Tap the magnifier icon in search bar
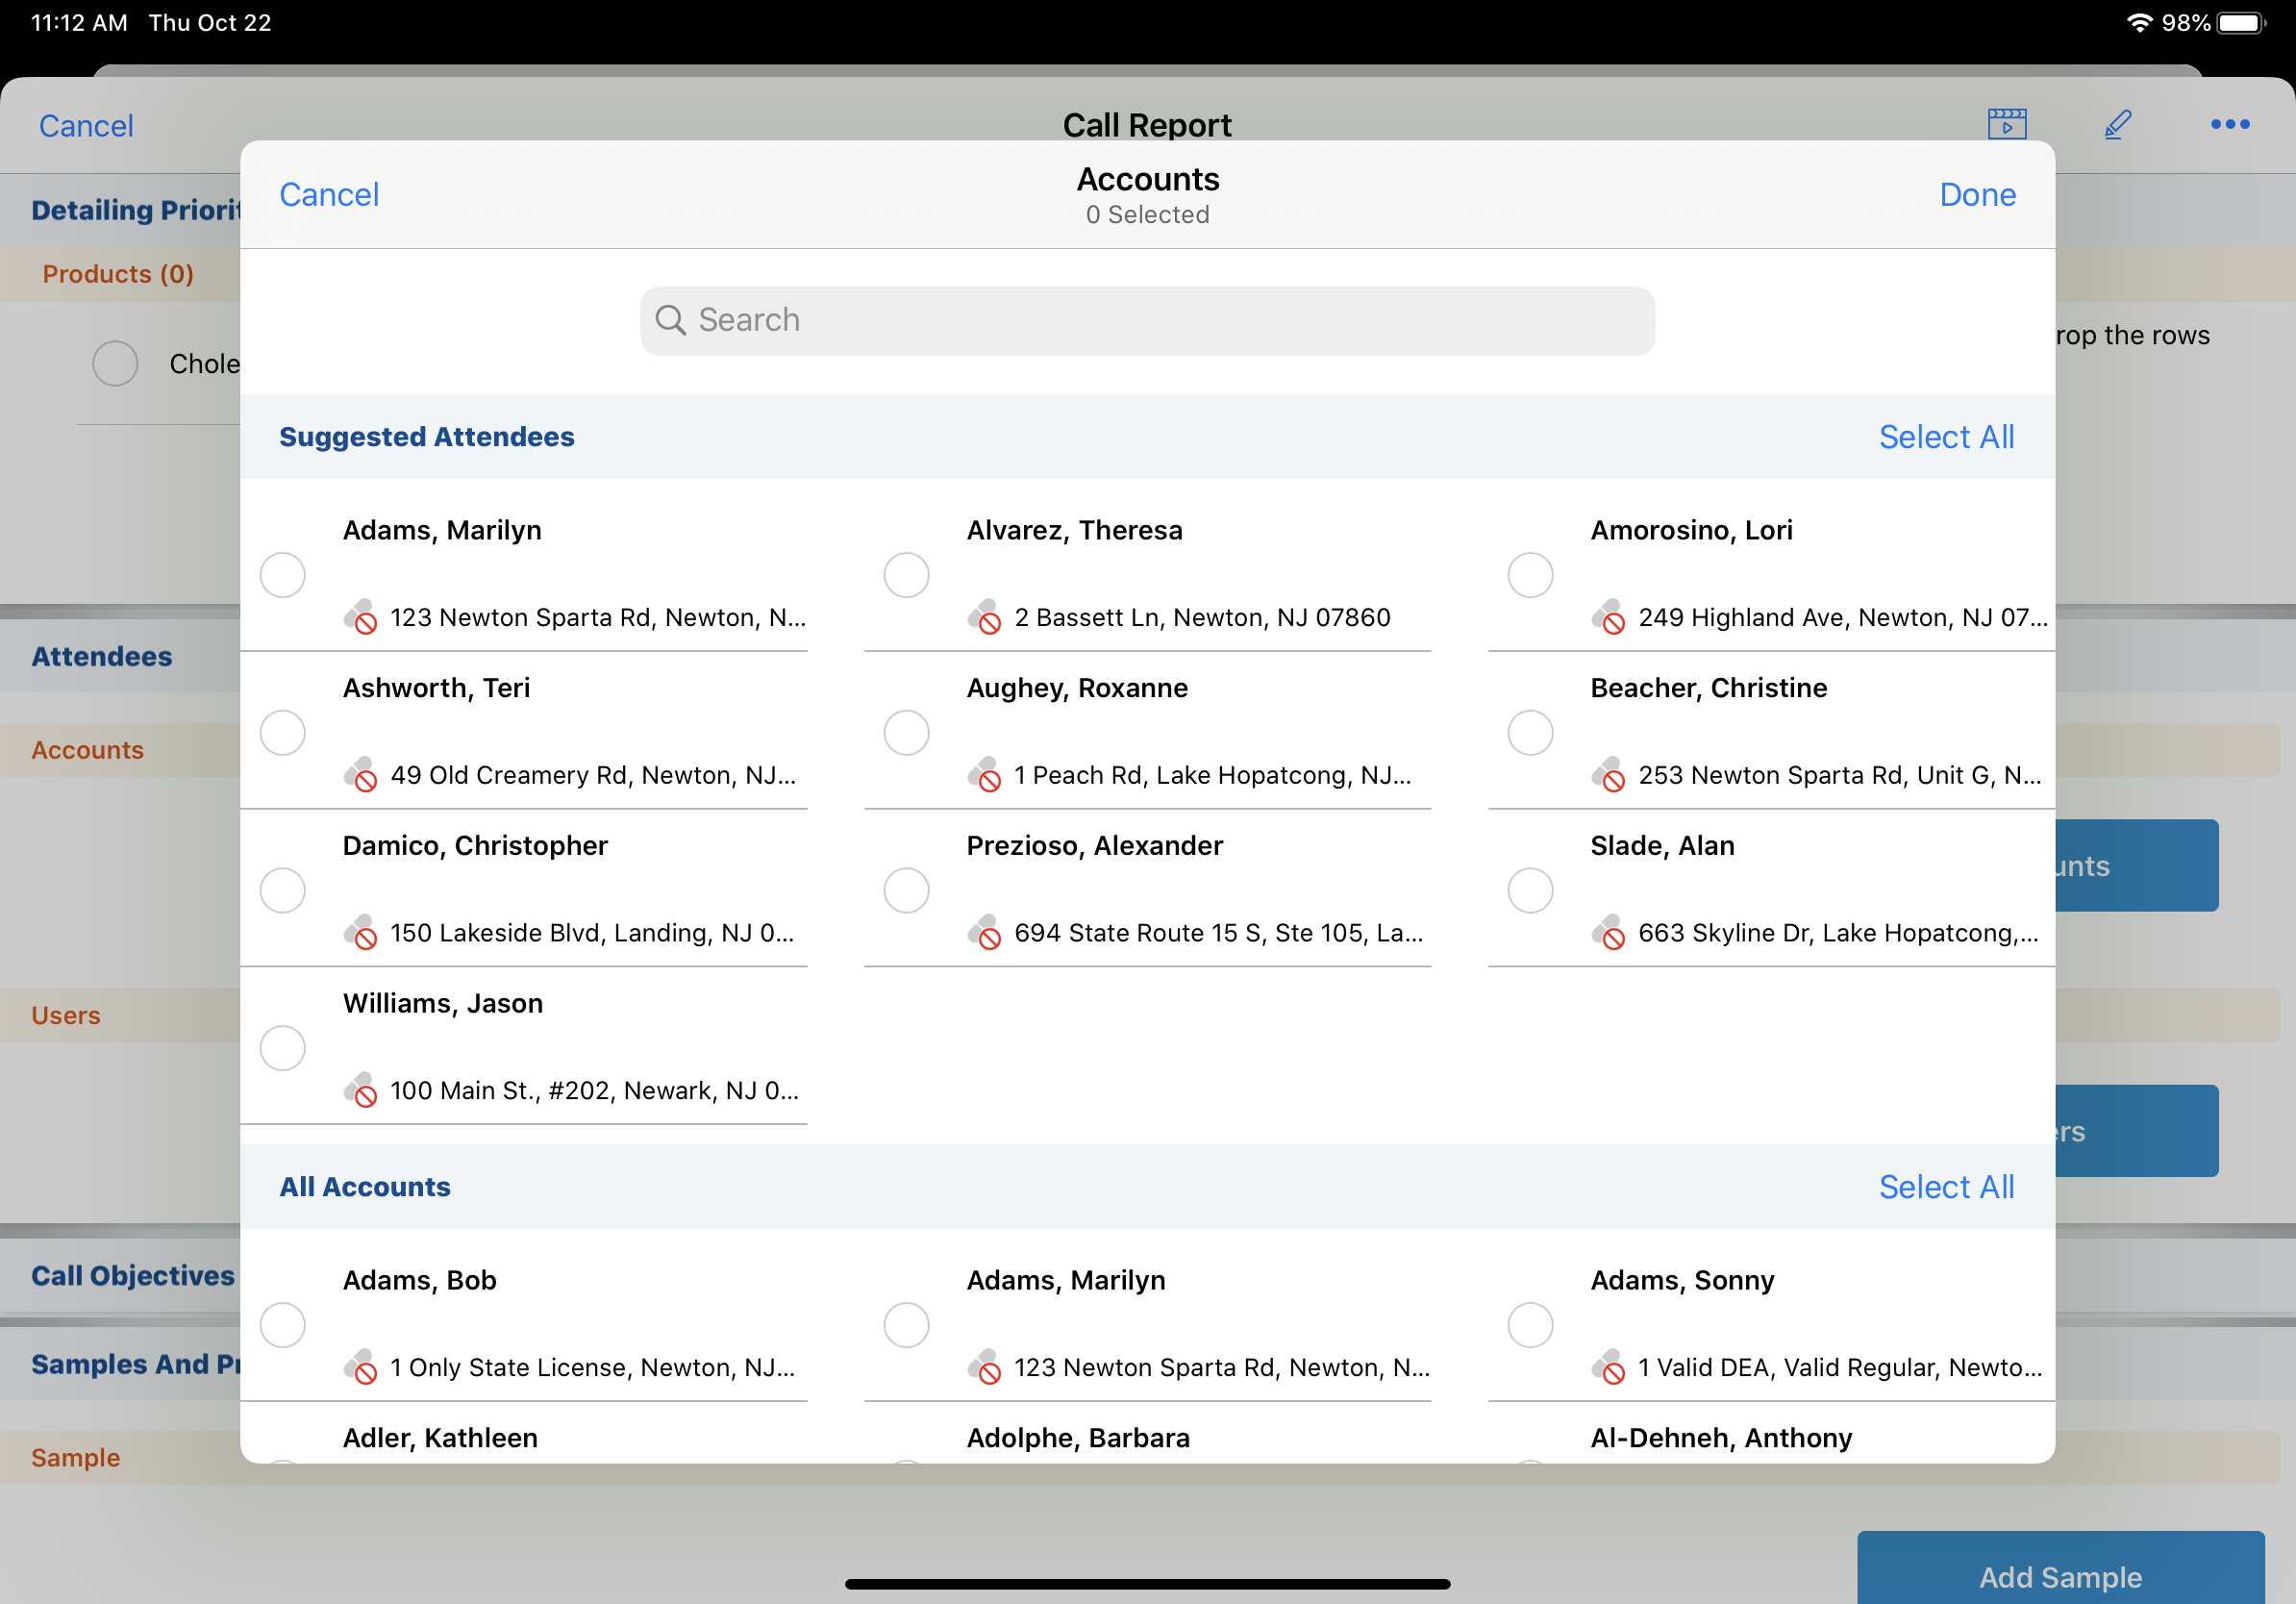The image size is (2296, 1604). coord(670,320)
